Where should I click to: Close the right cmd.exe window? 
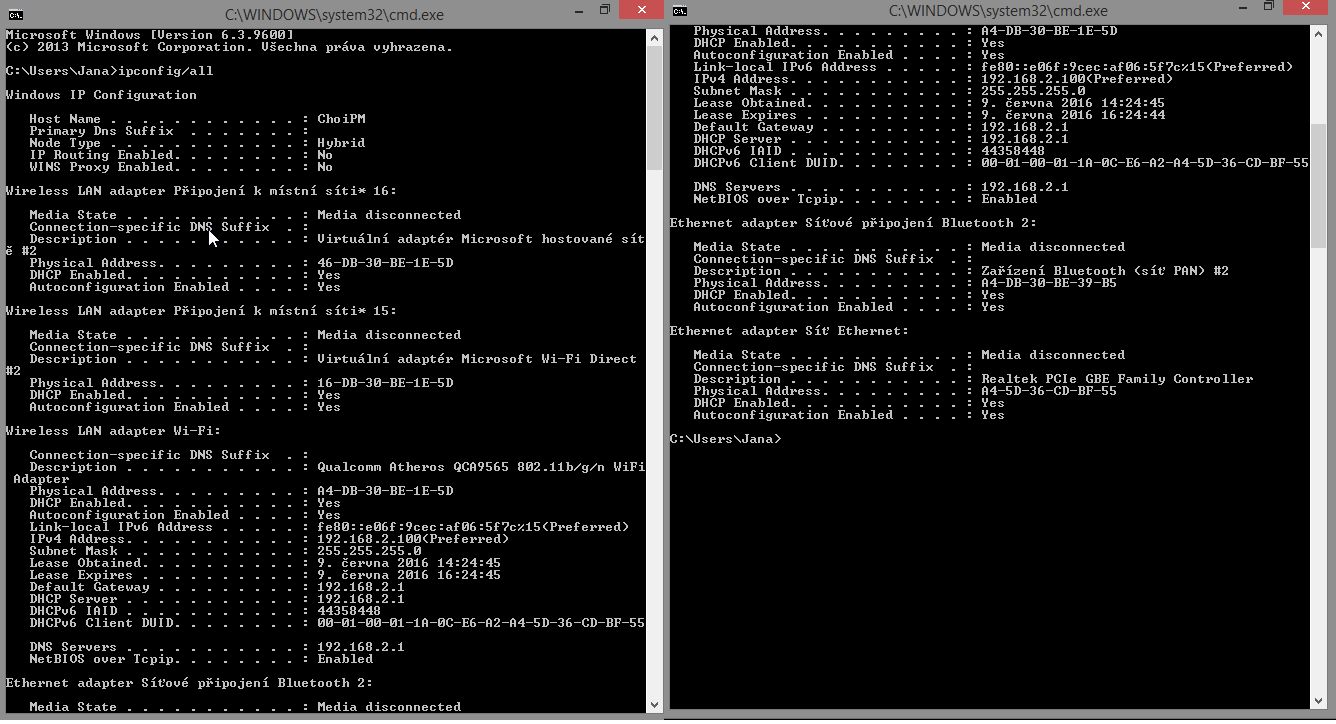click(1305, 7)
